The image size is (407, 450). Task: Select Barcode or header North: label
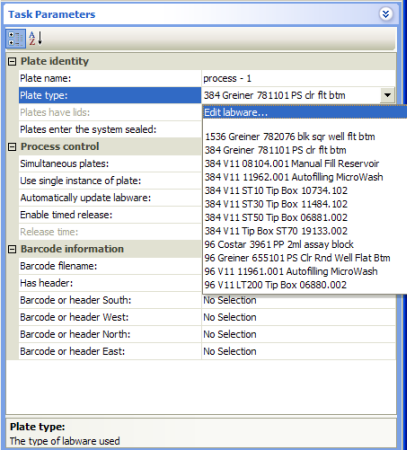tap(75, 334)
